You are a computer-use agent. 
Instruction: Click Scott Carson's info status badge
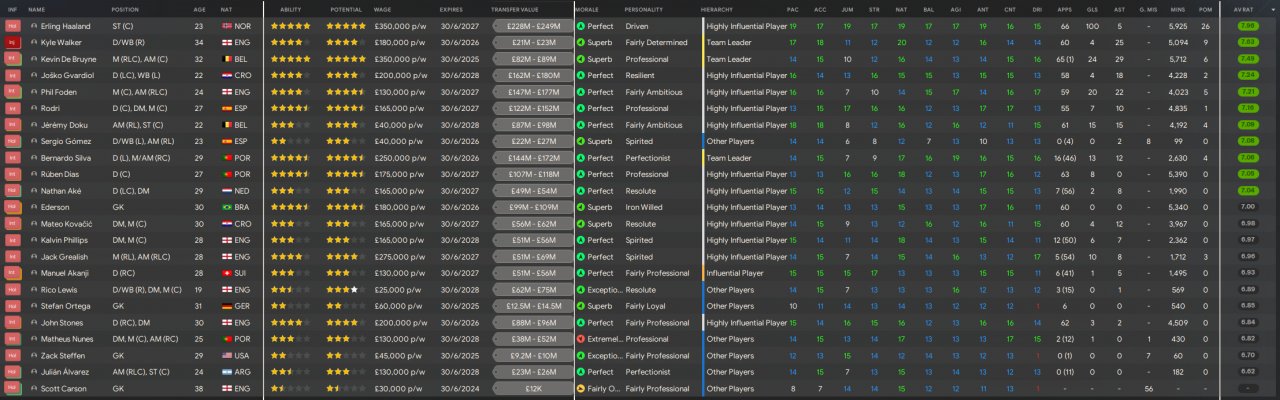13,389
